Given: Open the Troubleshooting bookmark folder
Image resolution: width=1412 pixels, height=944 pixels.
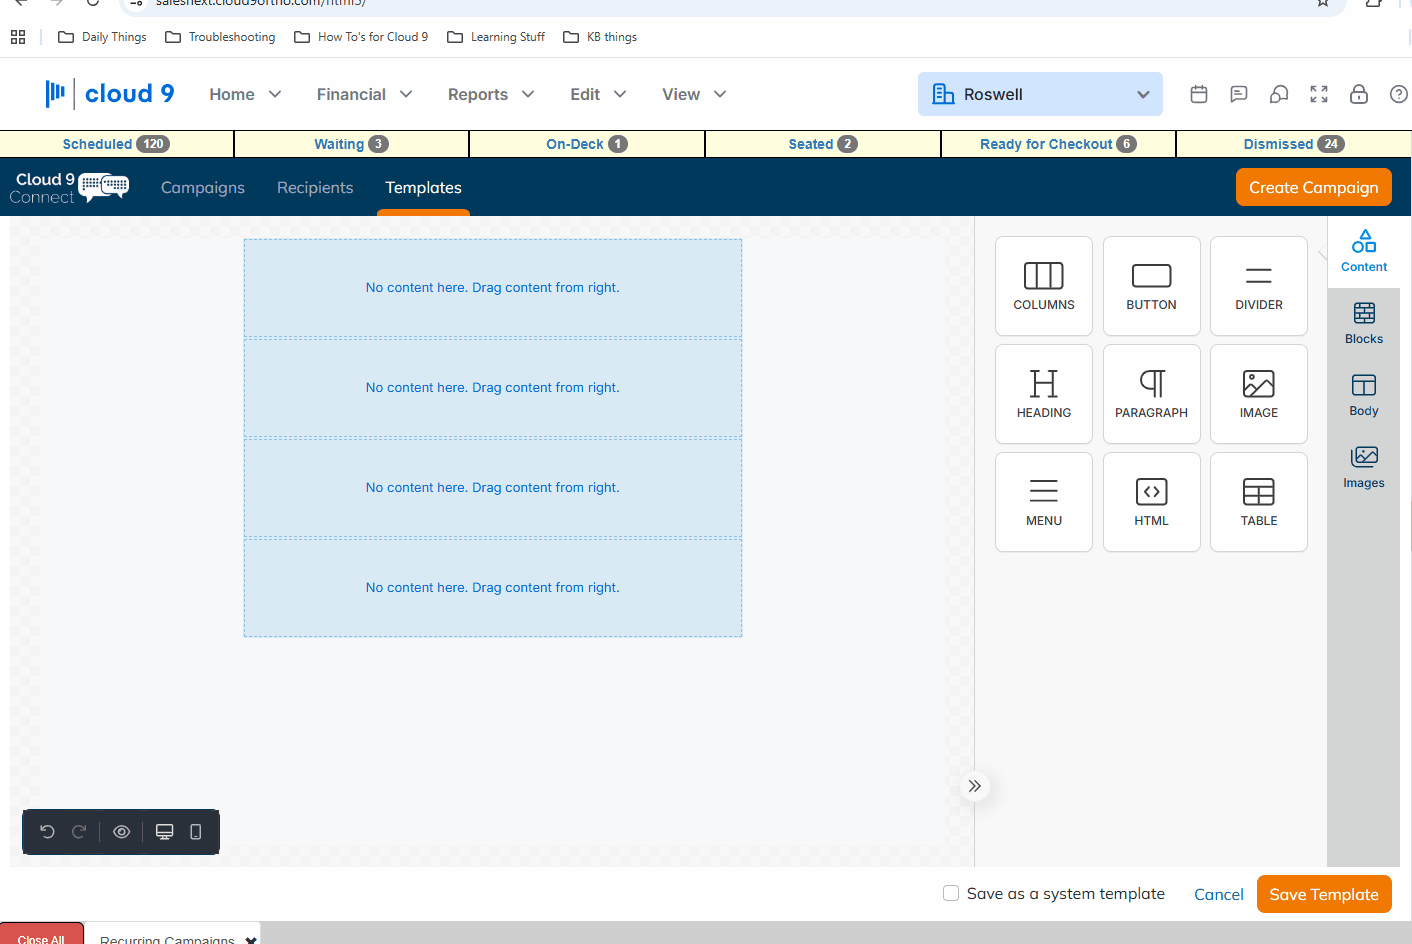Looking at the screenshot, I should click(x=220, y=37).
